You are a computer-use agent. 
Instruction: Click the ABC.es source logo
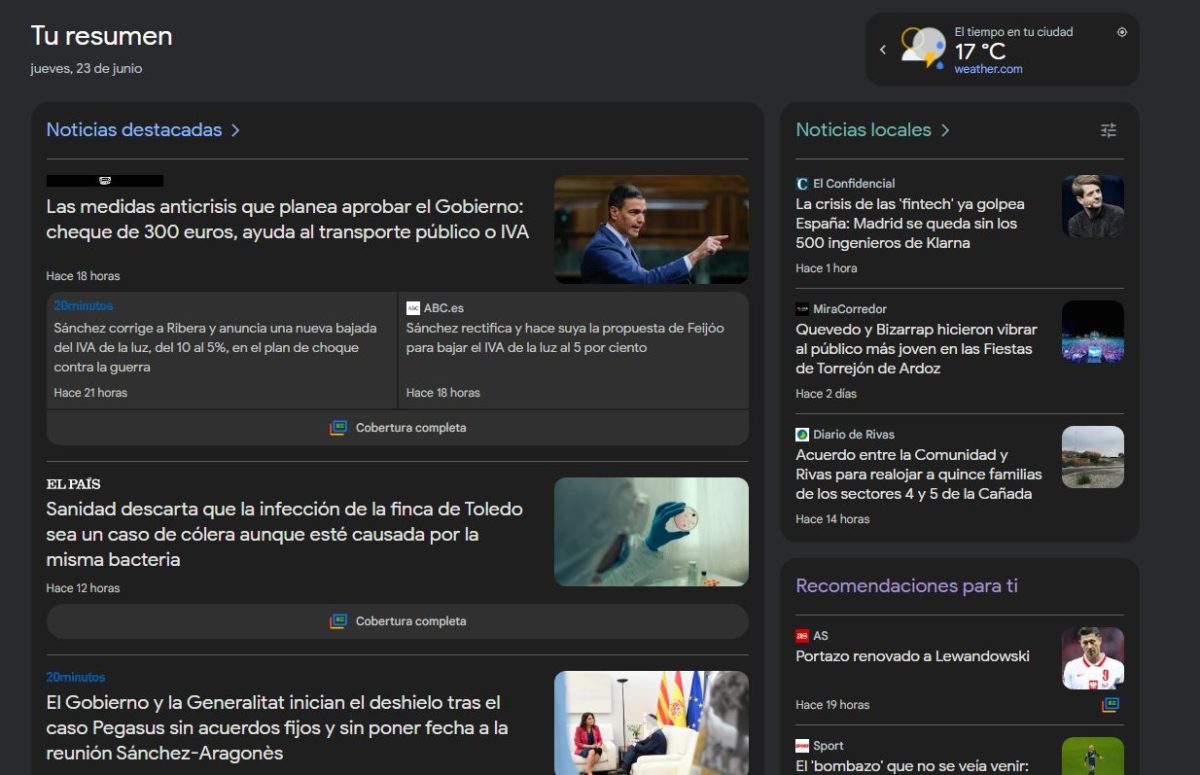(x=413, y=308)
